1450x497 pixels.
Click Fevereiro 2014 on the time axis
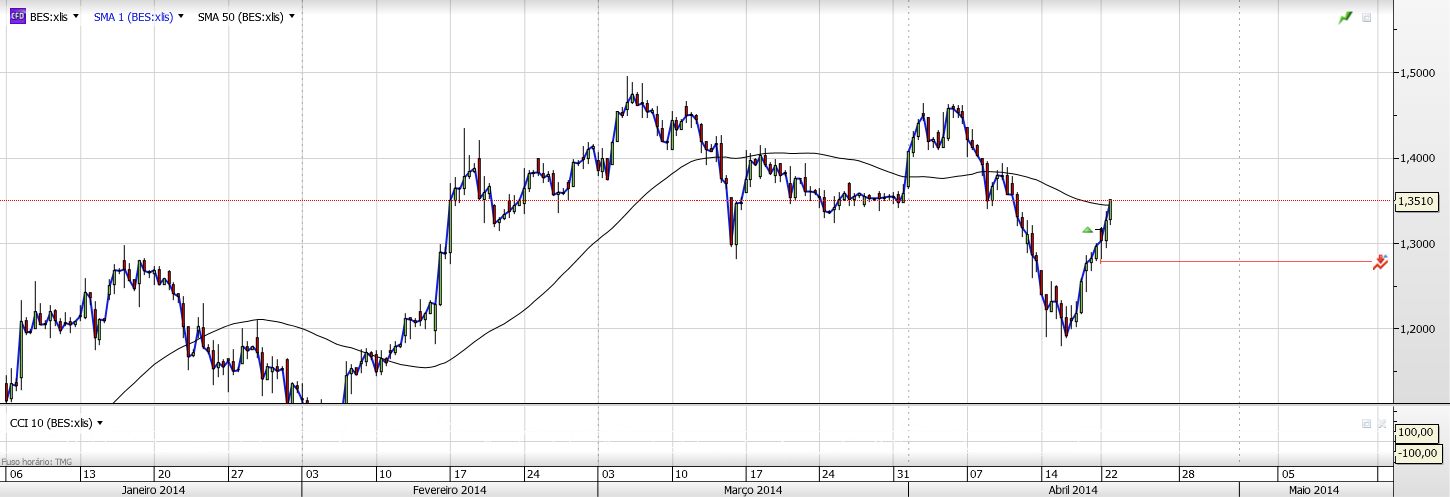pos(449,490)
